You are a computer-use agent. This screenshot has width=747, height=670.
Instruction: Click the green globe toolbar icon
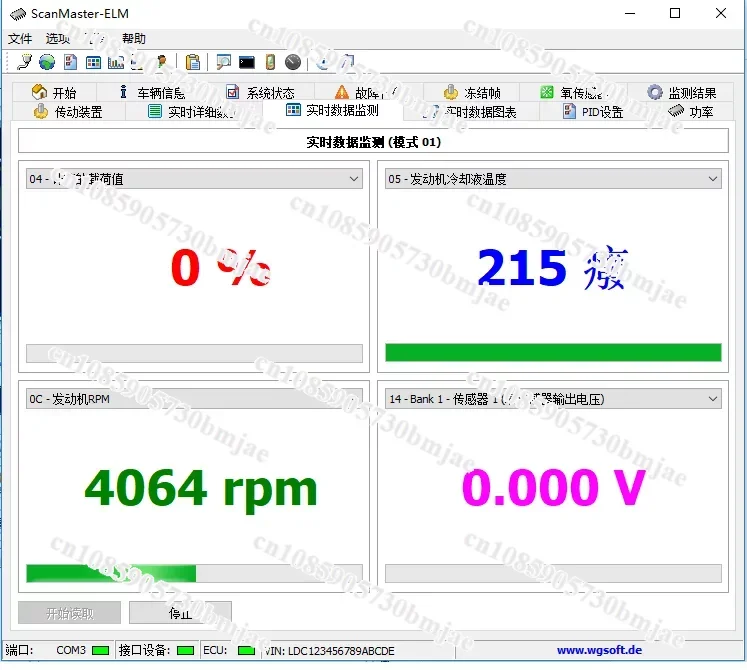[x=47, y=62]
